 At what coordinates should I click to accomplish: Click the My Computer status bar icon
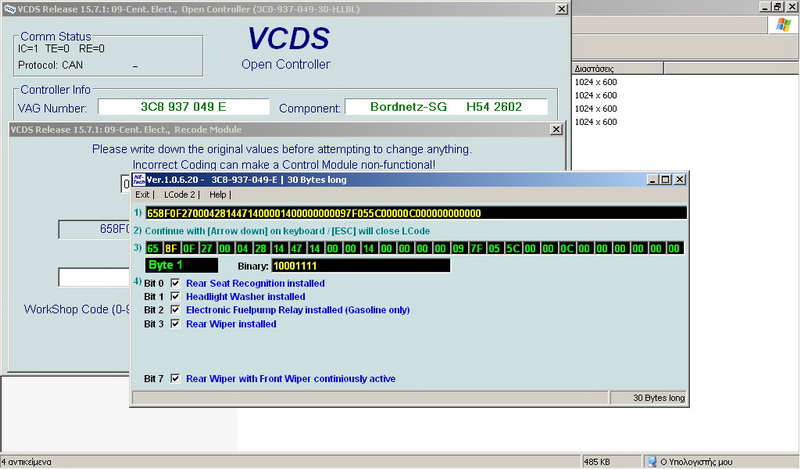click(652, 462)
